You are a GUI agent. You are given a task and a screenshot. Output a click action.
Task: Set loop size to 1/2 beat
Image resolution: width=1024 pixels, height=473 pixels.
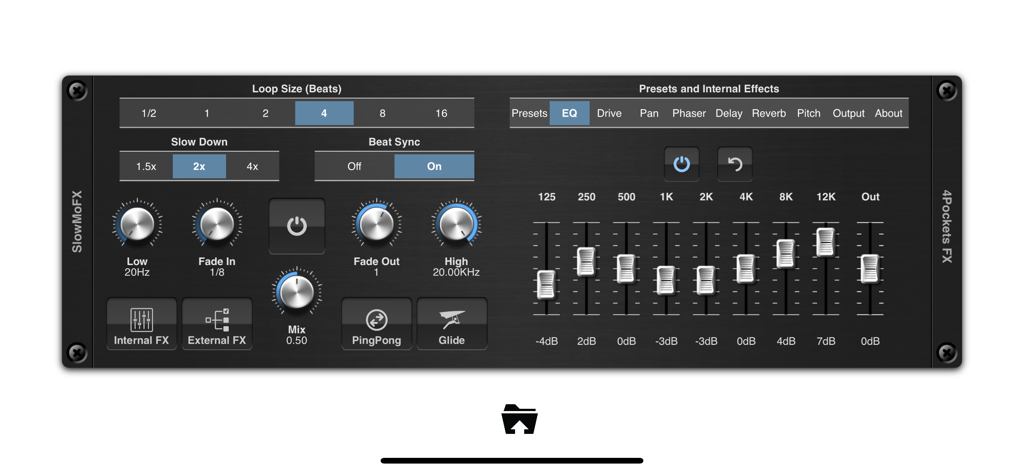point(149,113)
